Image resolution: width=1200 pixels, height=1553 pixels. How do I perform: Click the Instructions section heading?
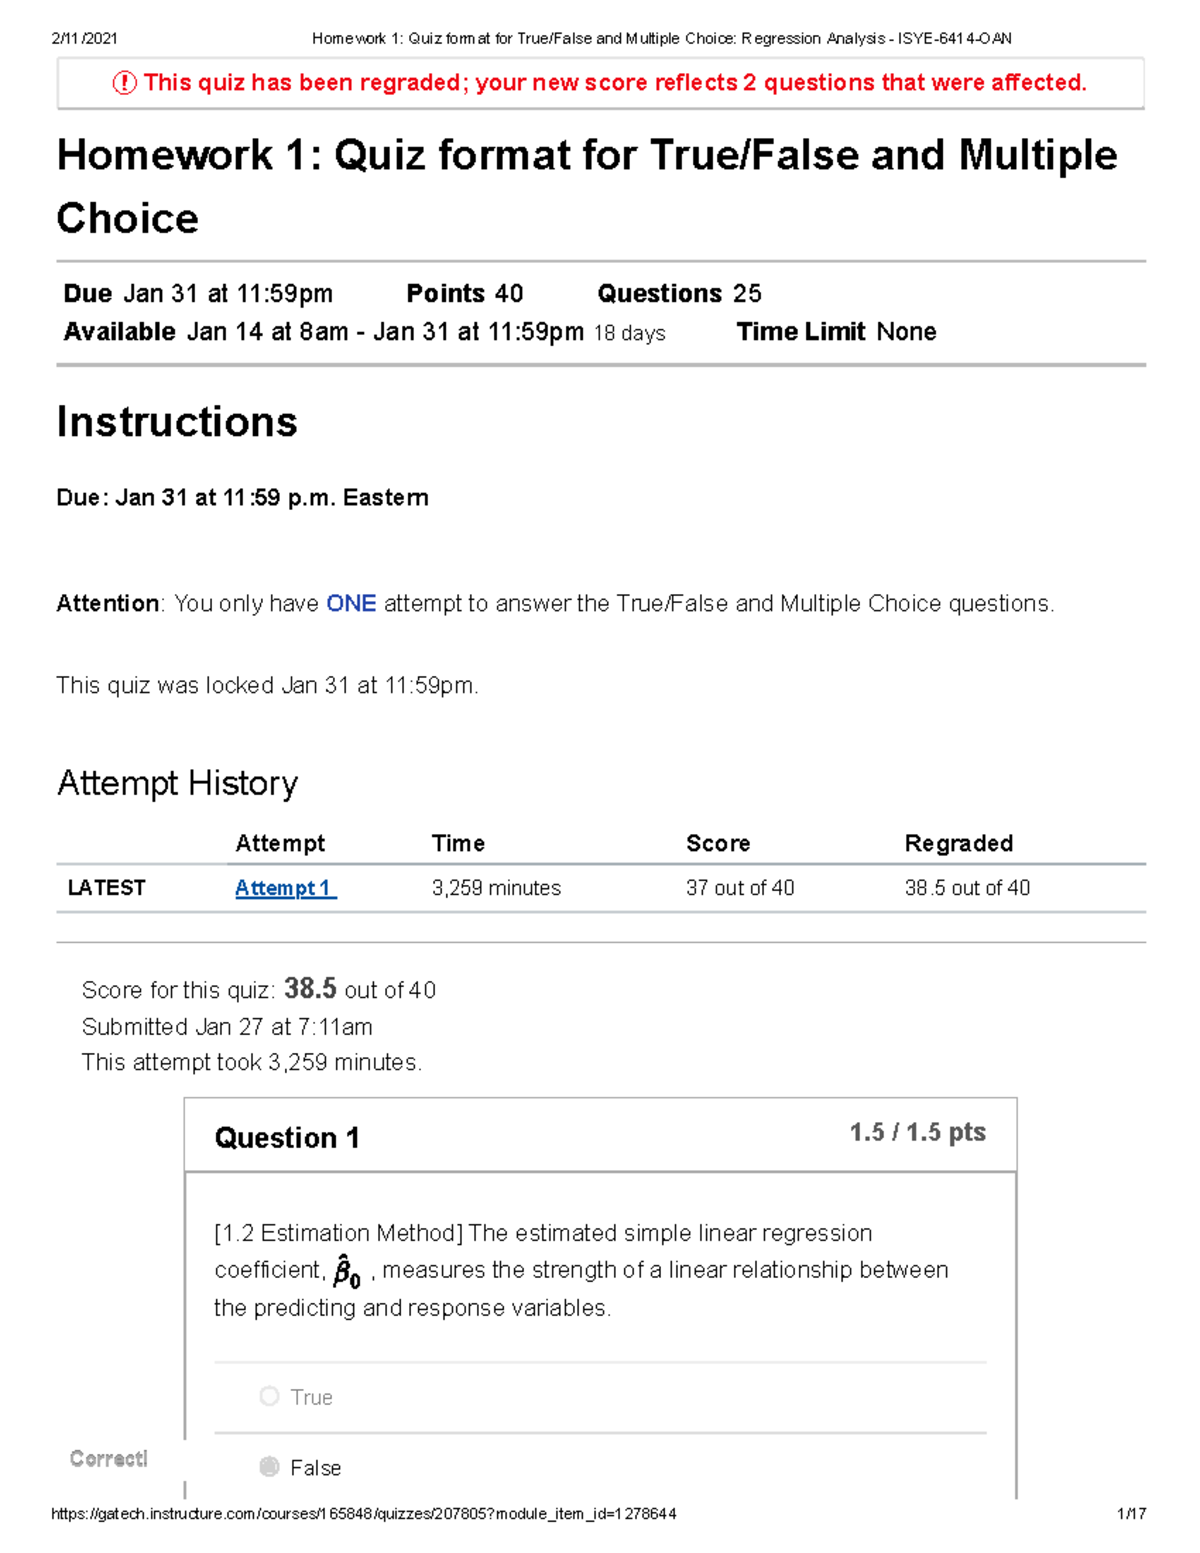(x=176, y=422)
